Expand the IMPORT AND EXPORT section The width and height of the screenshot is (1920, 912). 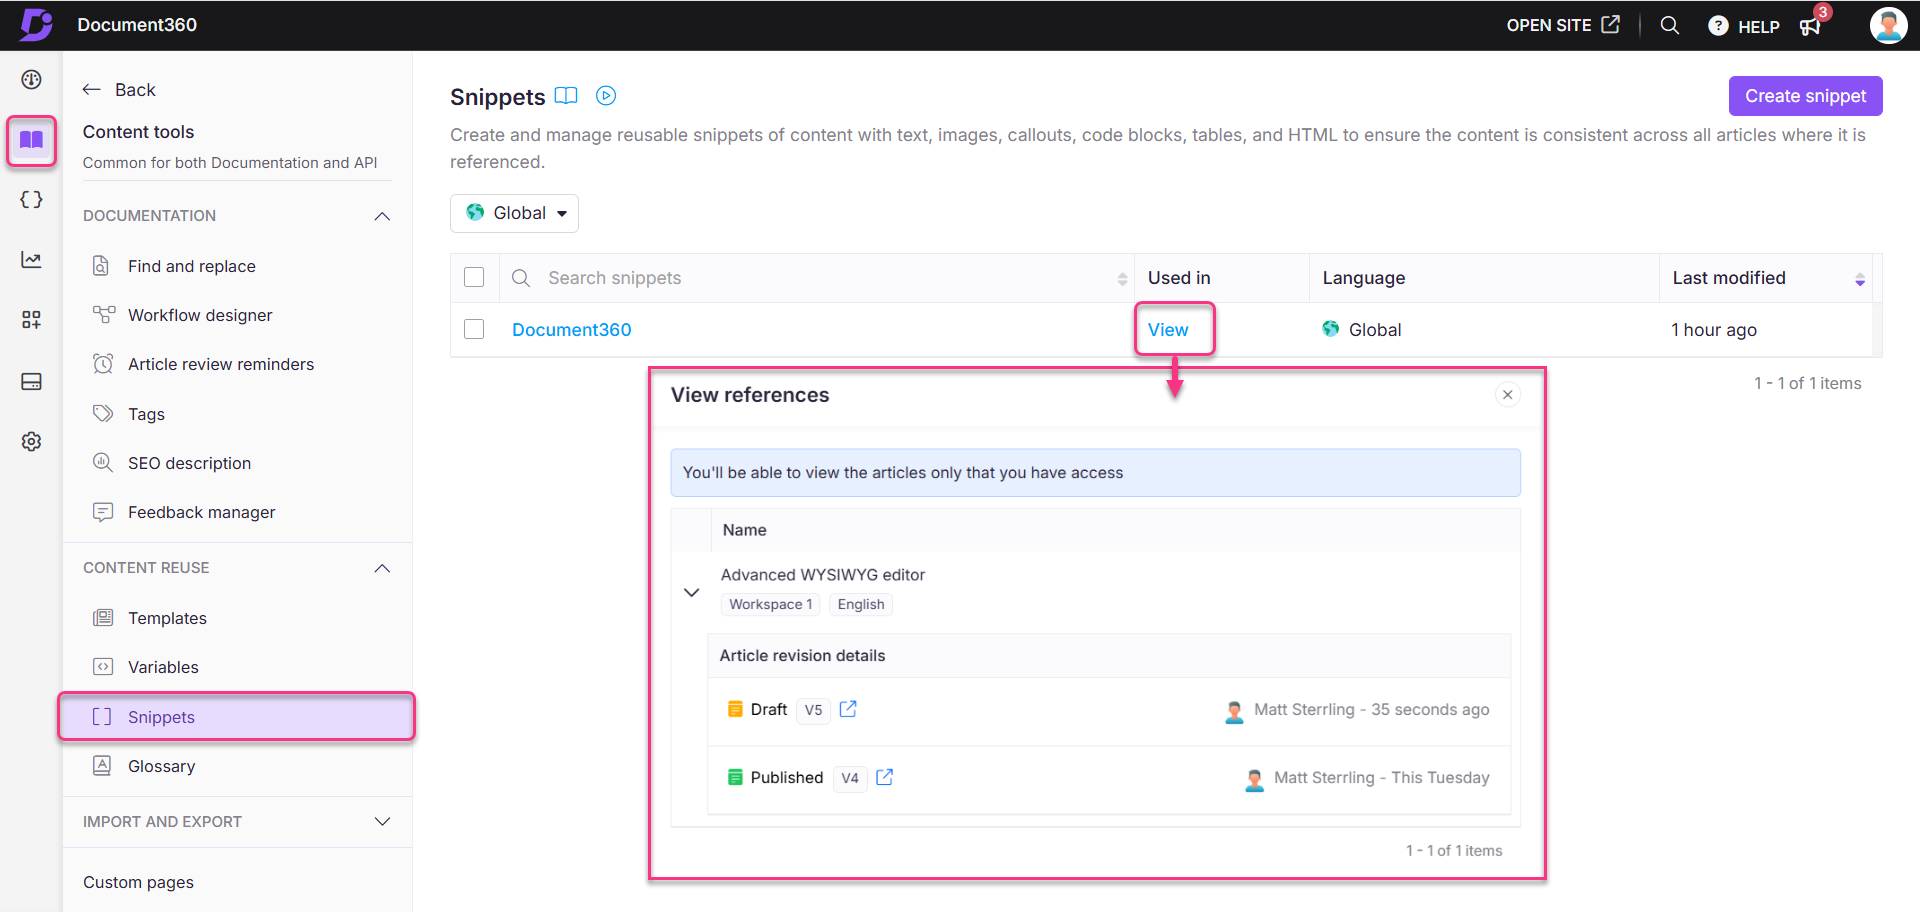(382, 821)
